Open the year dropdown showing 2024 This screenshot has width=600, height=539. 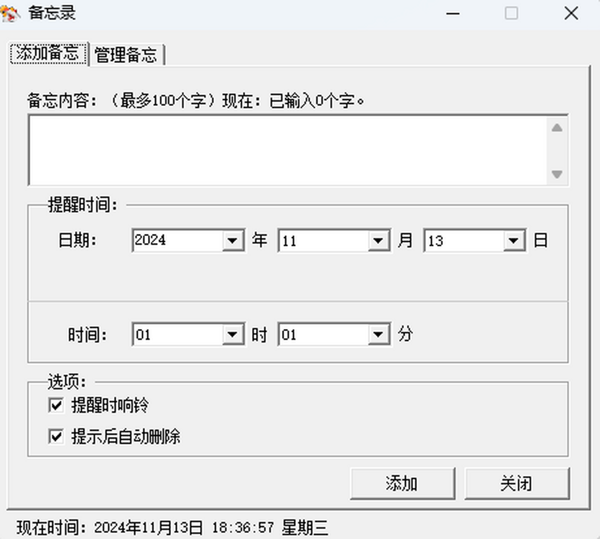pyautogui.click(x=232, y=241)
